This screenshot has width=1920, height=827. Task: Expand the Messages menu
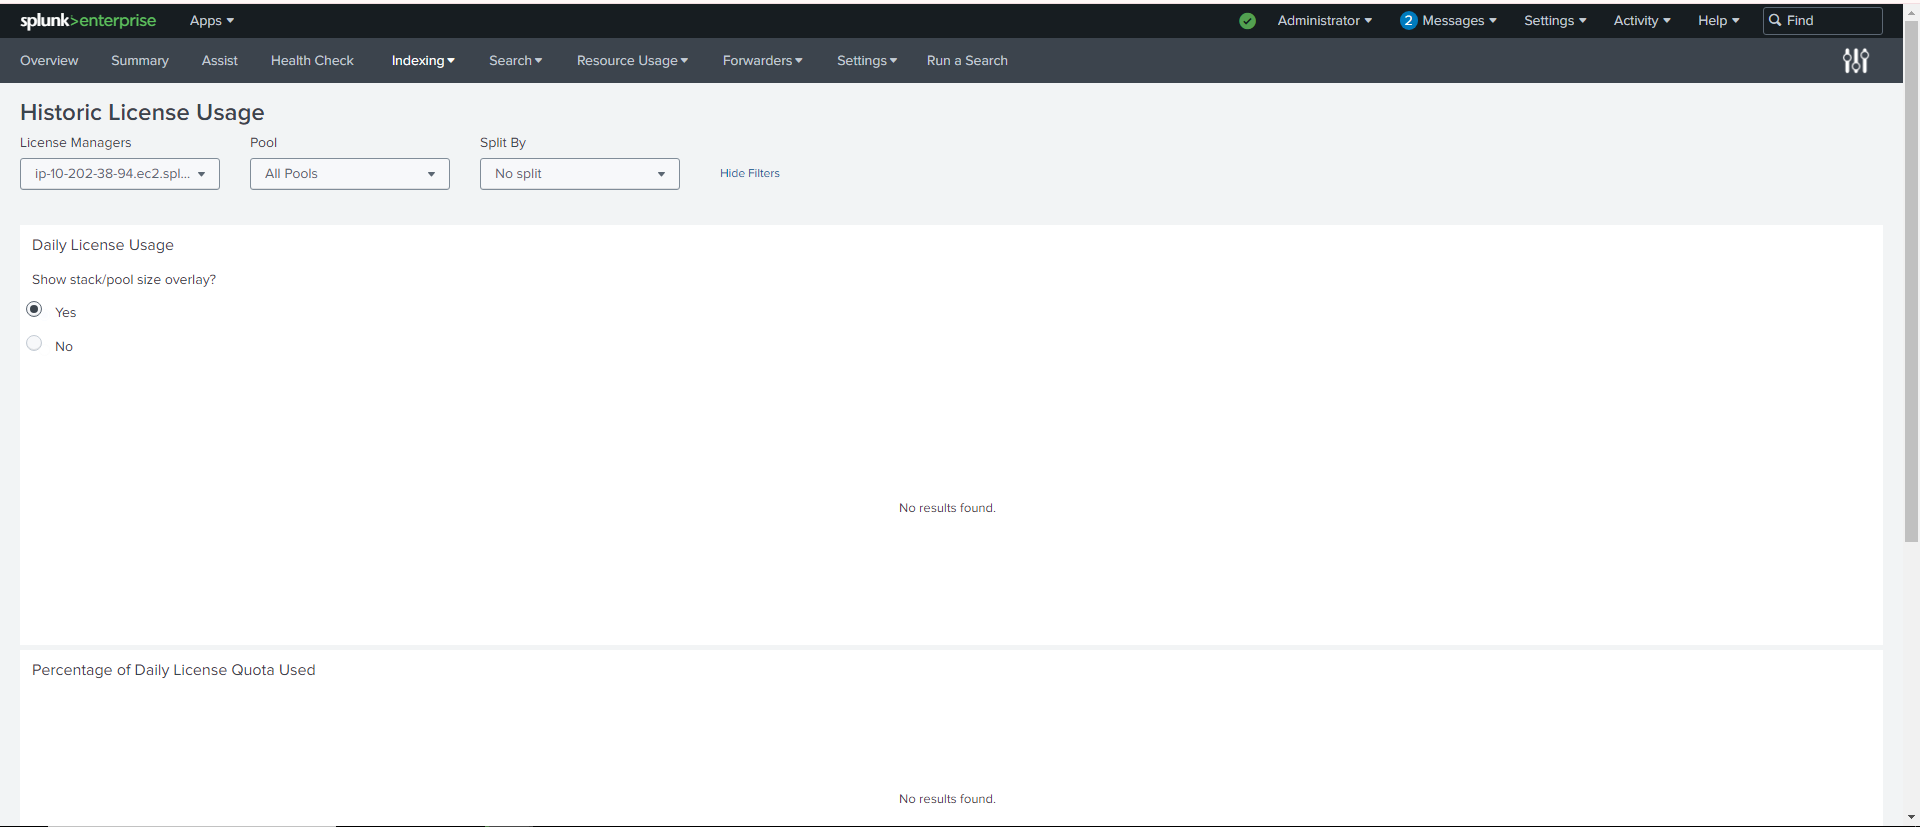(1459, 21)
